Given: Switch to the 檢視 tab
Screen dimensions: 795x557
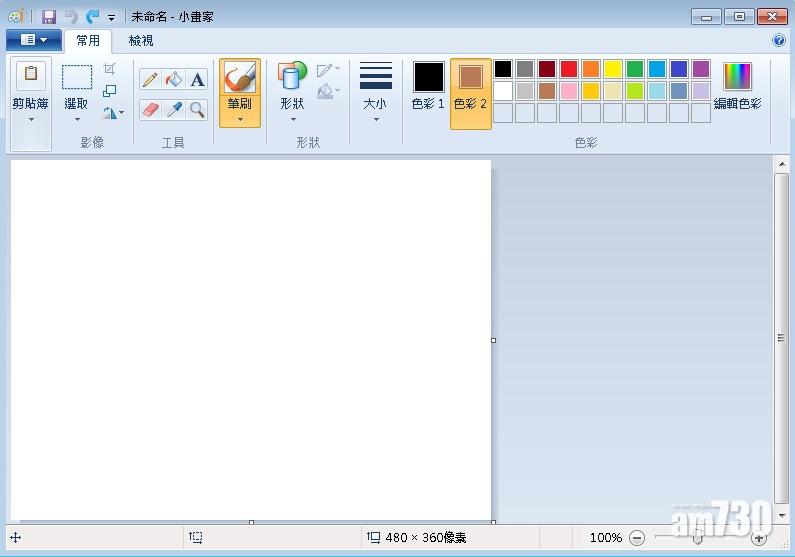Looking at the screenshot, I should [x=141, y=41].
